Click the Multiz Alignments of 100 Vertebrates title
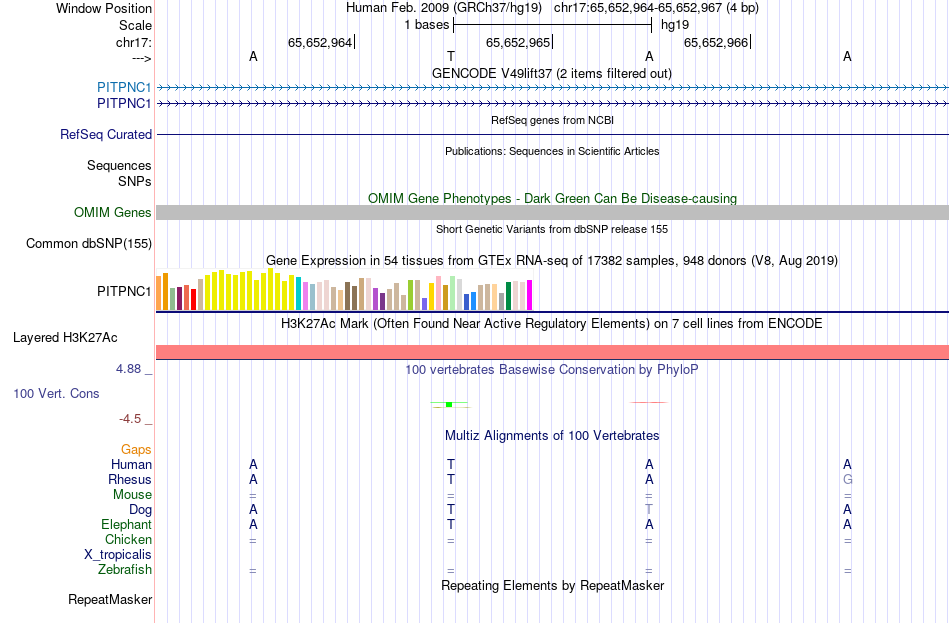 pos(552,435)
